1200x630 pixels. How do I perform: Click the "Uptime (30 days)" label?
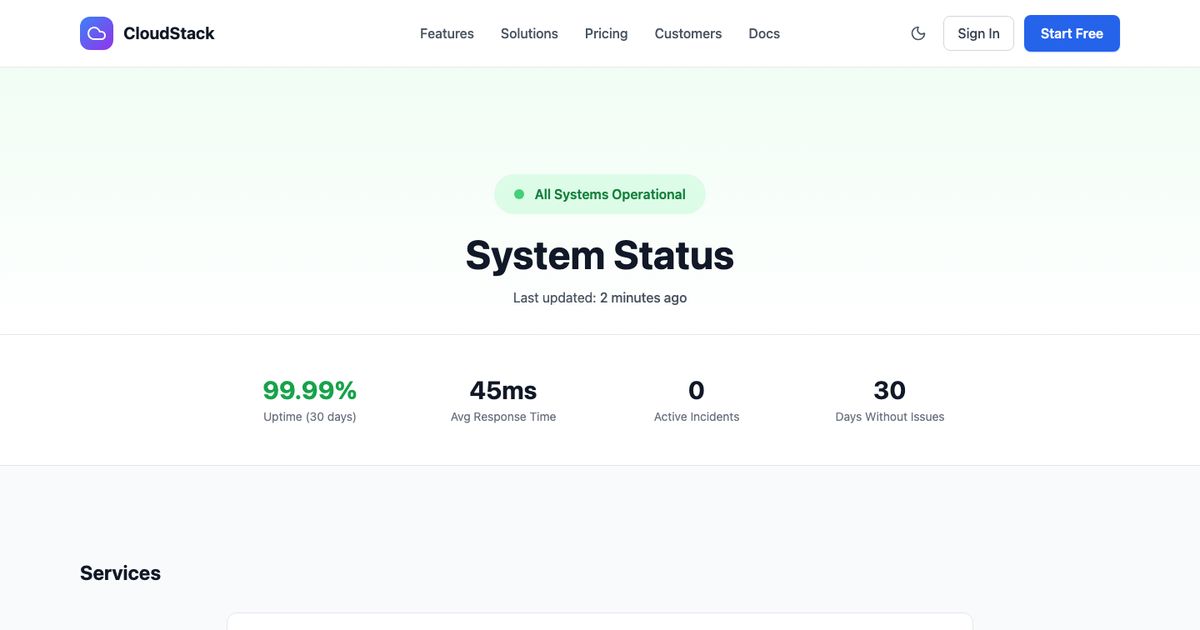click(310, 417)
